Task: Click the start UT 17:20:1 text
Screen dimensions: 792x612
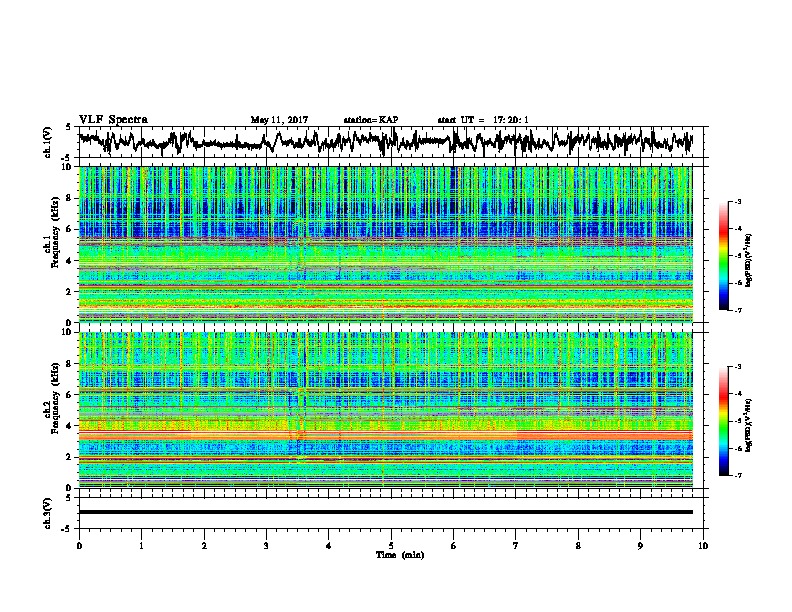Action: (x=483, y=120)
